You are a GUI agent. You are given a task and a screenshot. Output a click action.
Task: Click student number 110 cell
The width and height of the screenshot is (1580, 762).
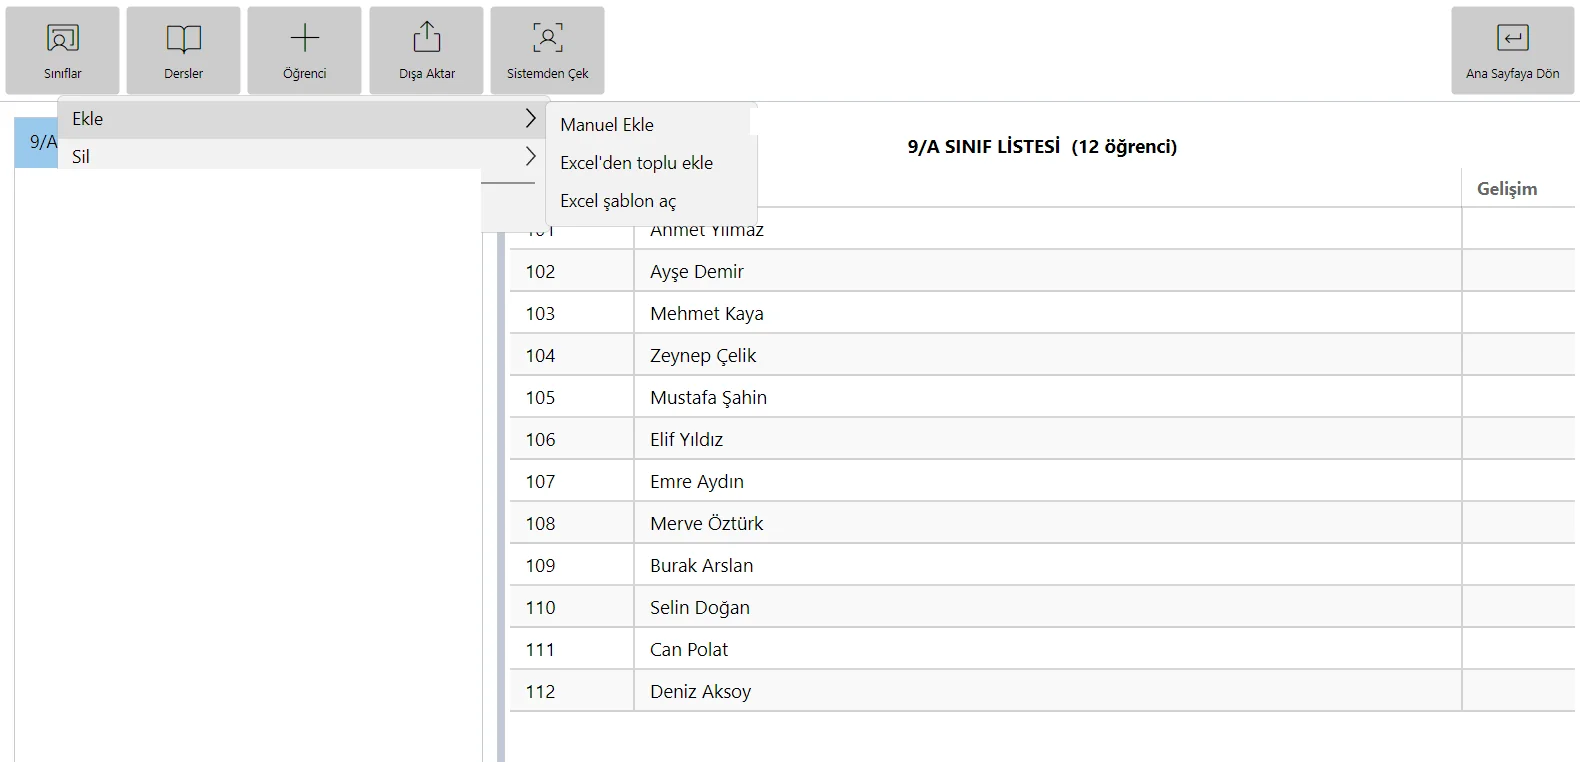coord(571,608)
